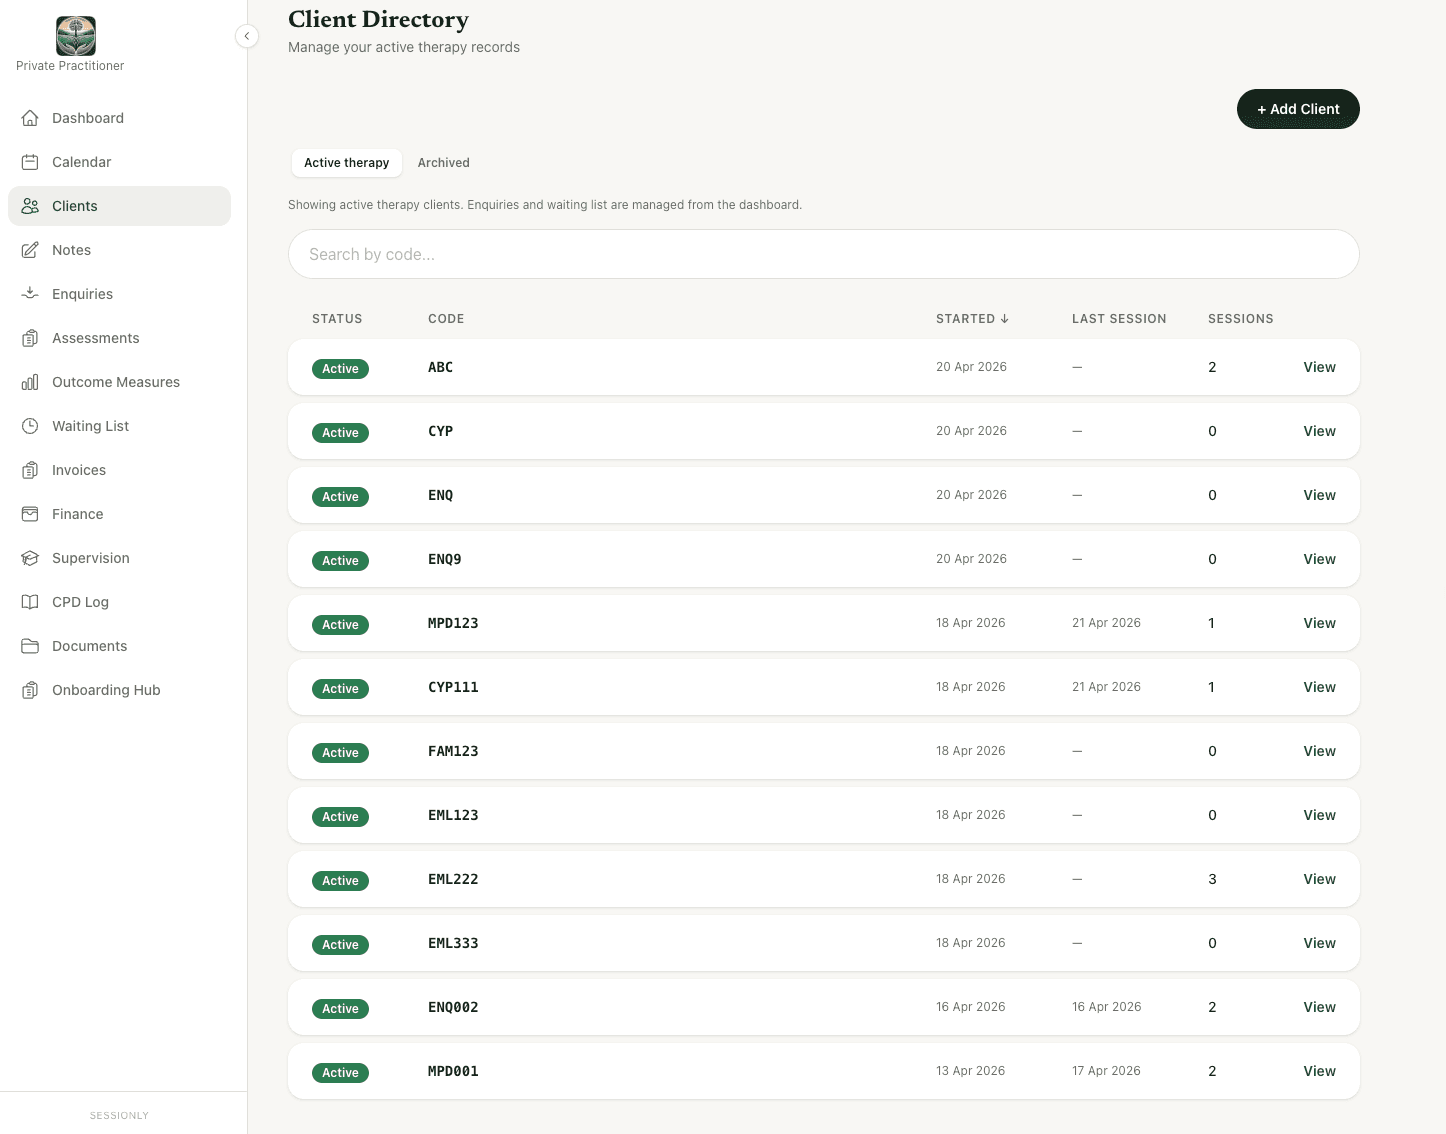Screen dimensions: 1446x1134
Task: Click the Supervision graduation cap icon
Action: click(x=30, y=558)
